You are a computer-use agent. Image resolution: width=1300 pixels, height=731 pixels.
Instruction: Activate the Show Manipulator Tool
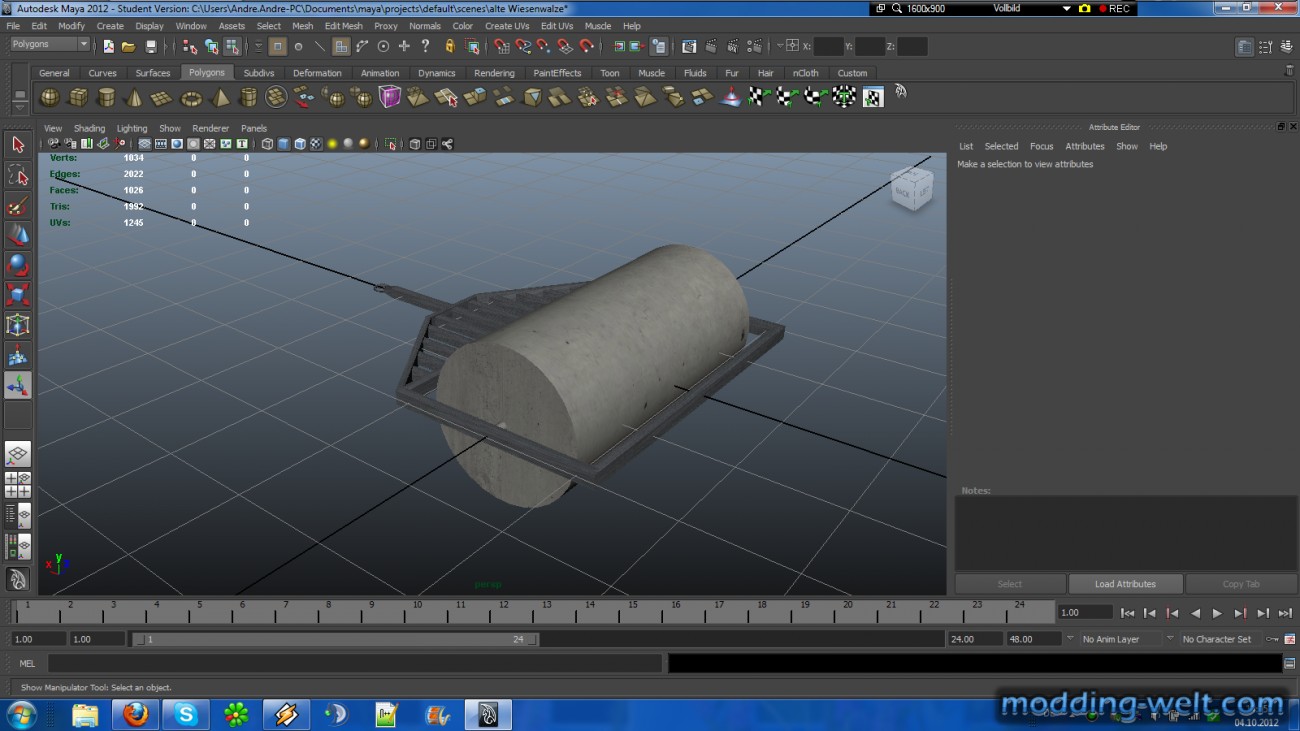(x=18, y=385)
